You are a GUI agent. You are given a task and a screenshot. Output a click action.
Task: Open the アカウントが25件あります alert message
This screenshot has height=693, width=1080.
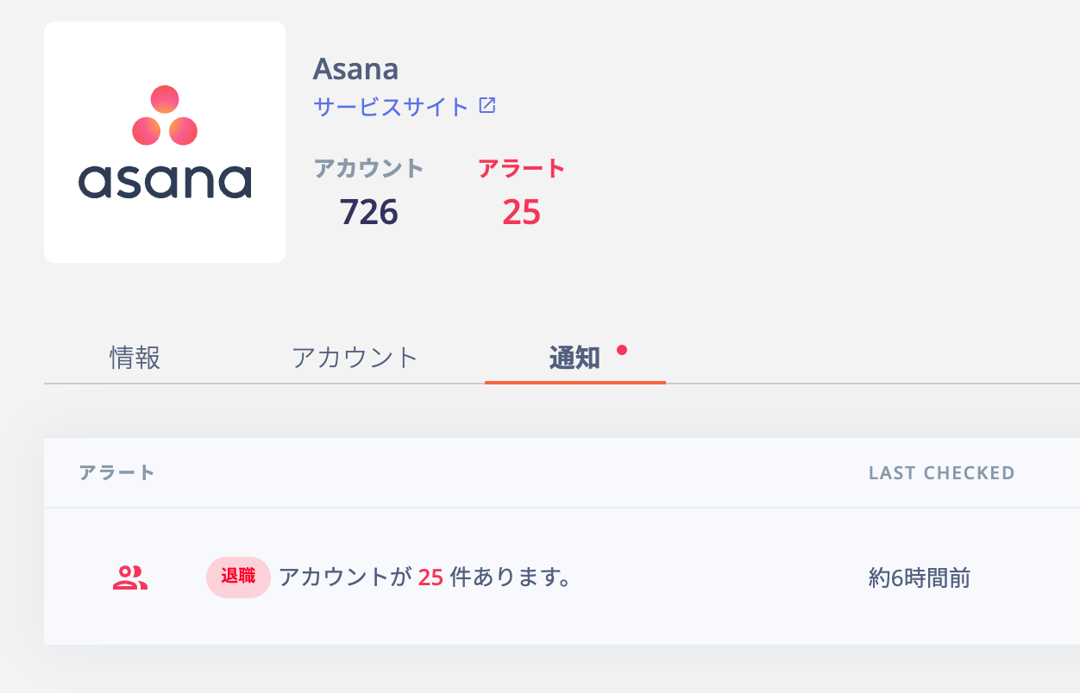425,577
